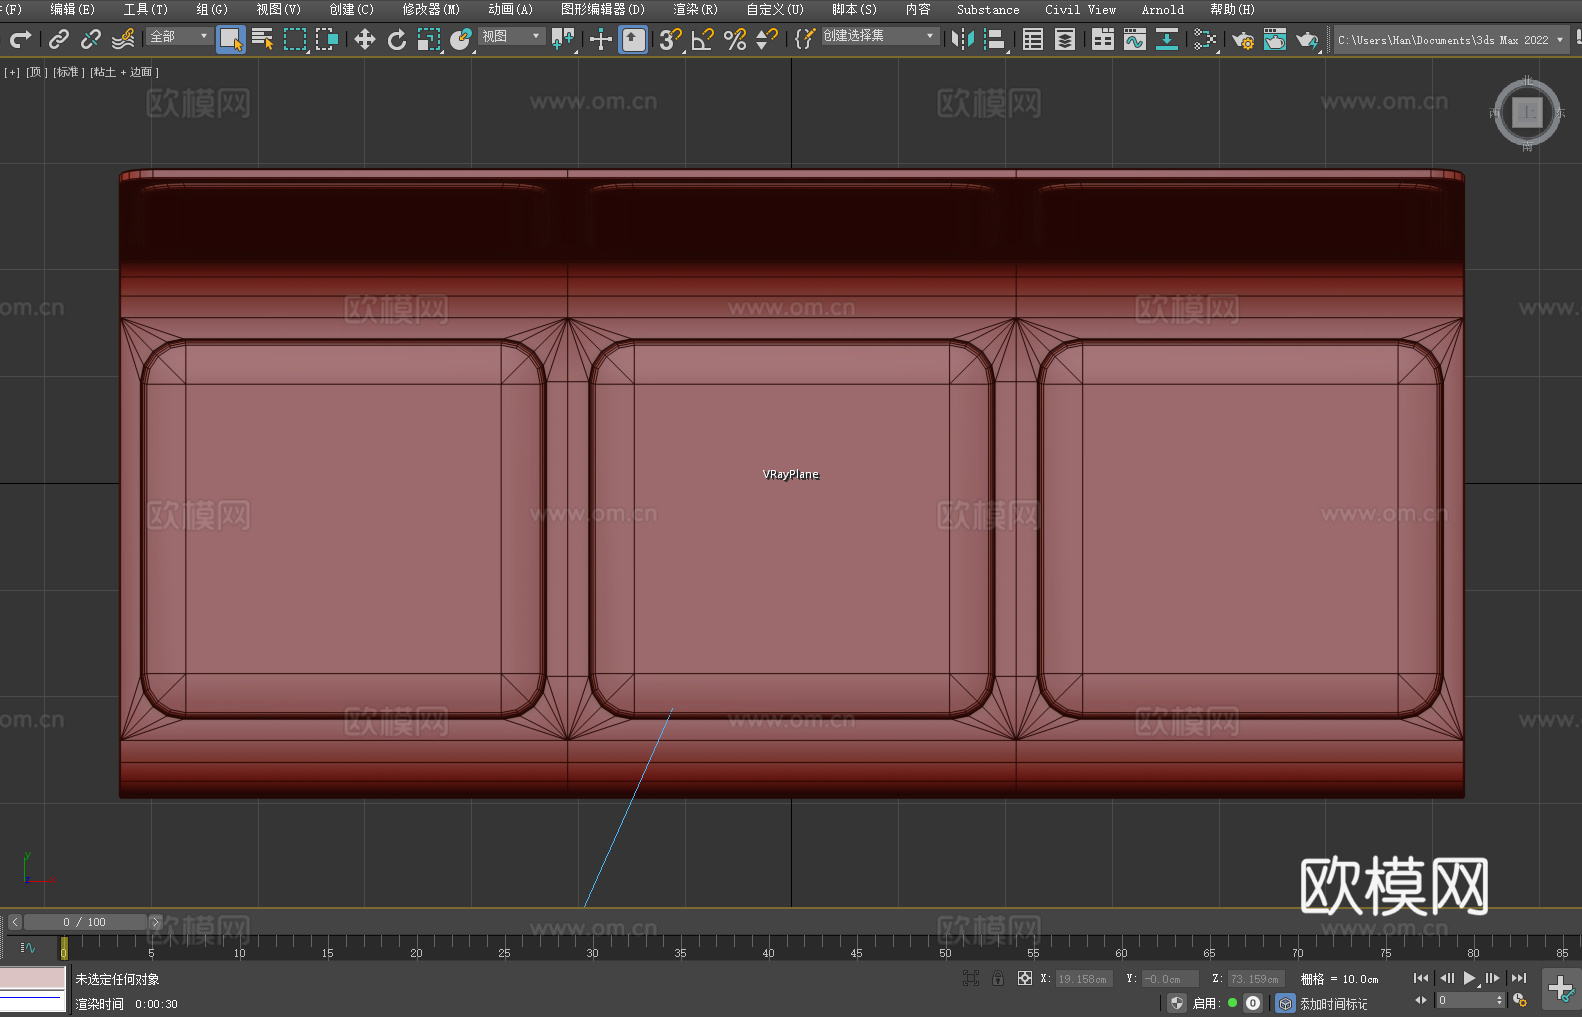Open Select by Name list icon
The image size is (1582, 1017).
(263, 39)
